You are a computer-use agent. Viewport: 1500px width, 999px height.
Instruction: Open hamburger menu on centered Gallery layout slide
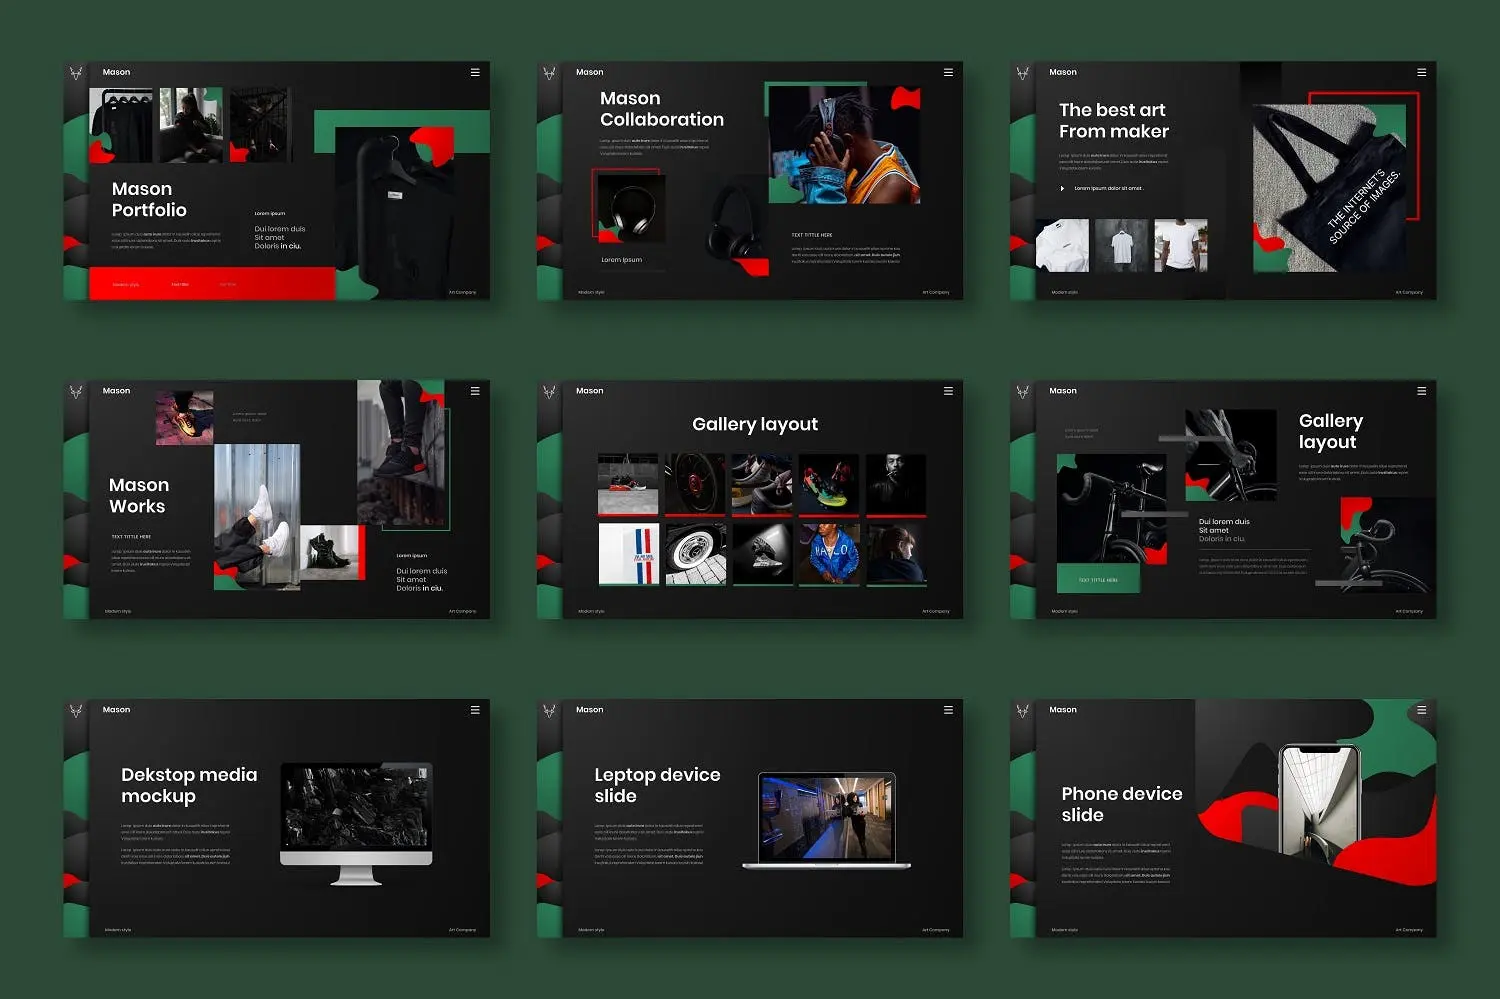click(948, 391)
